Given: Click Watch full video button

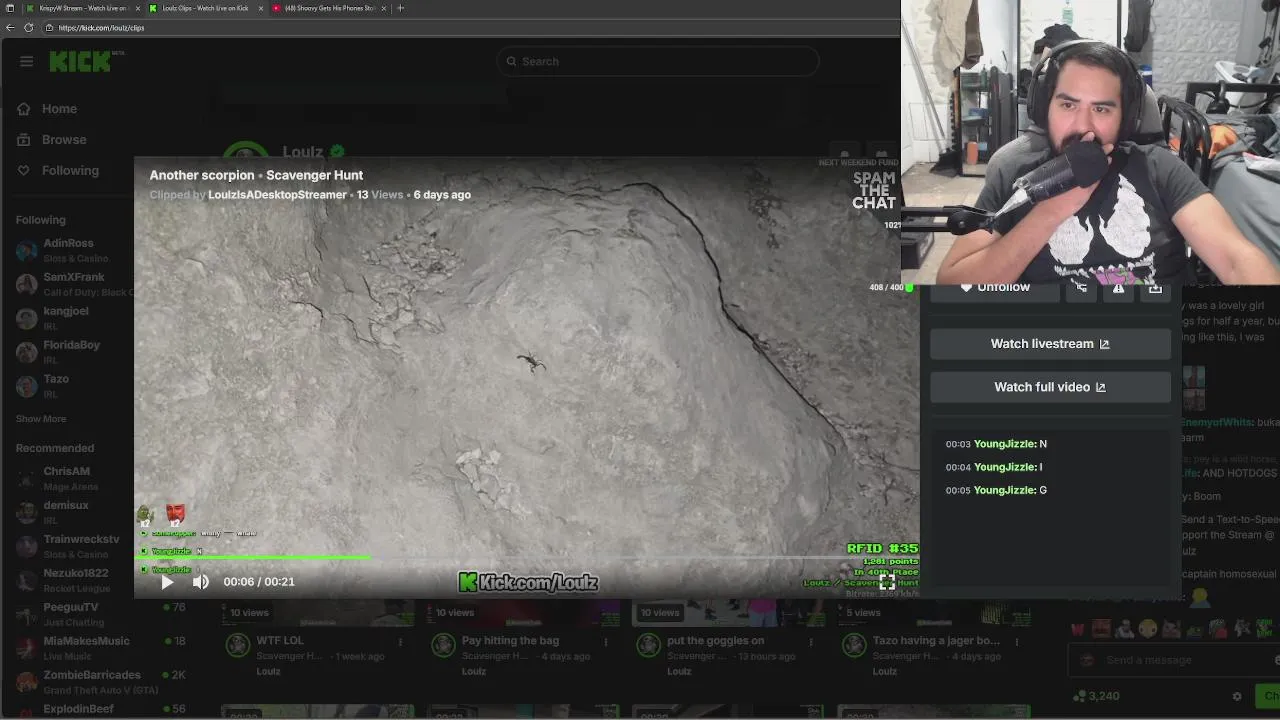Looking at the screenshot, I should 1050,387.
